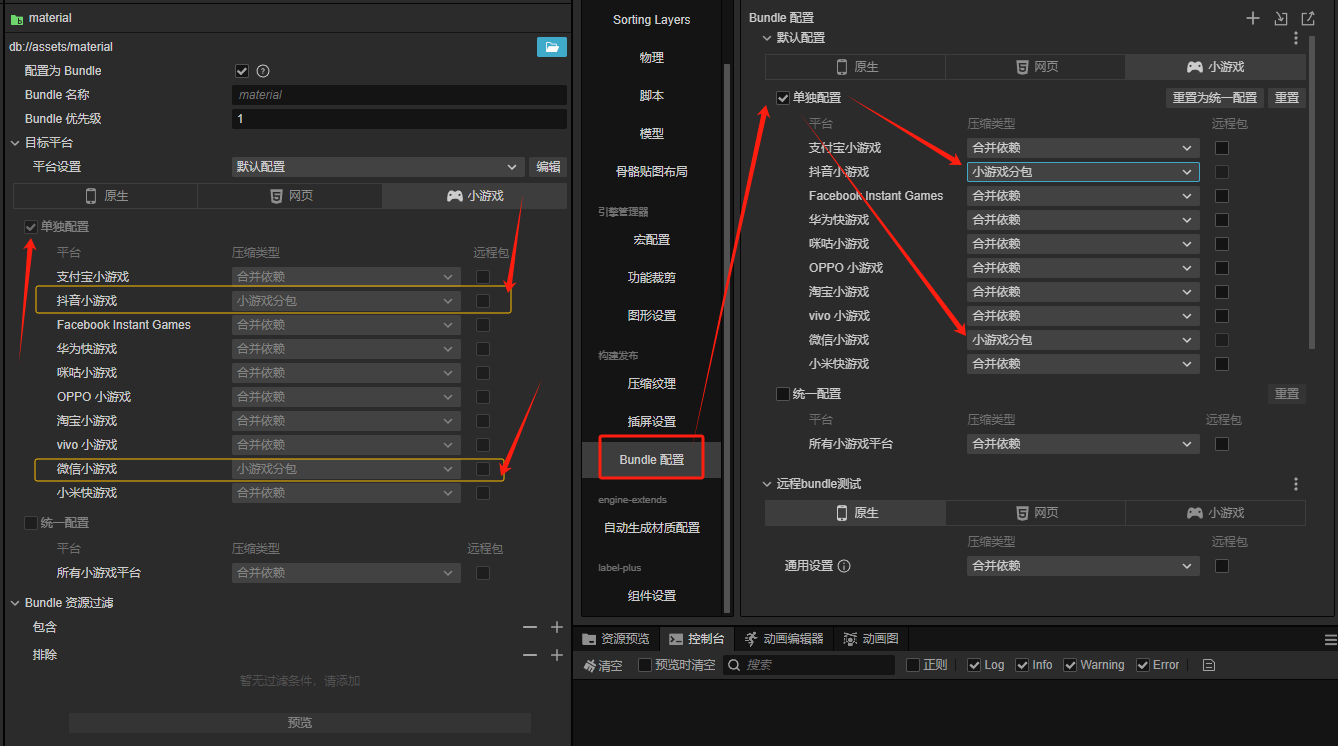This screenshot has height=746, width=1338.
Task: Open 功能裁剪 in the settings sidebar
Action: (x=652, y=278)
